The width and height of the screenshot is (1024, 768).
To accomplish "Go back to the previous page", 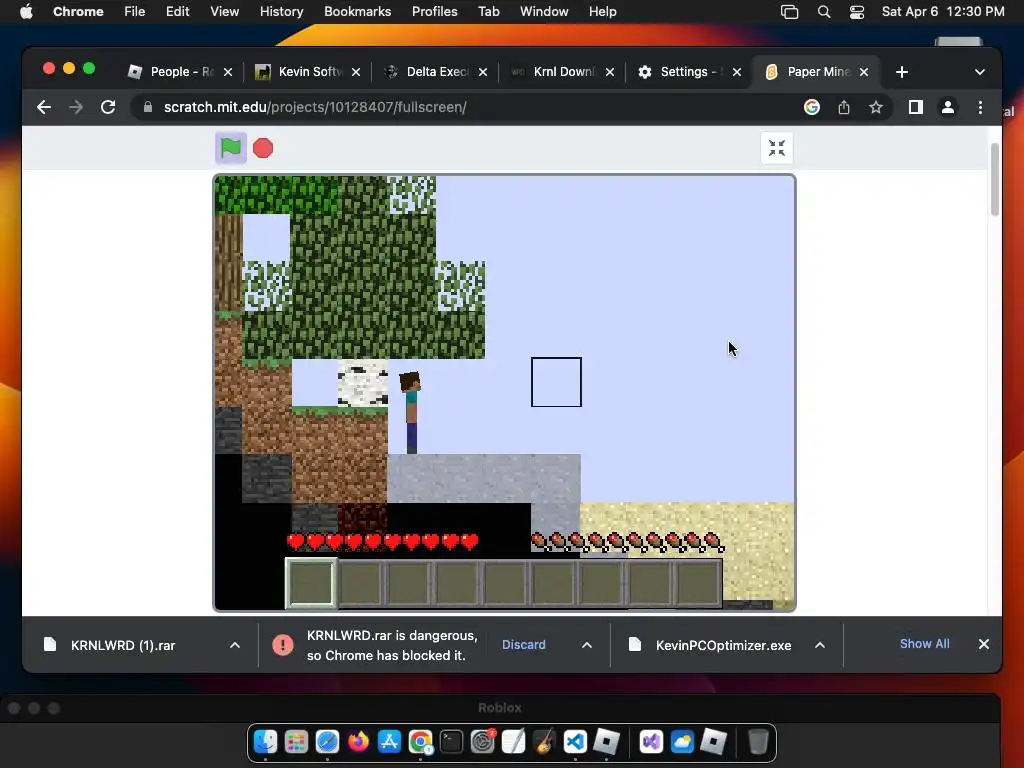I will point(44,107).
